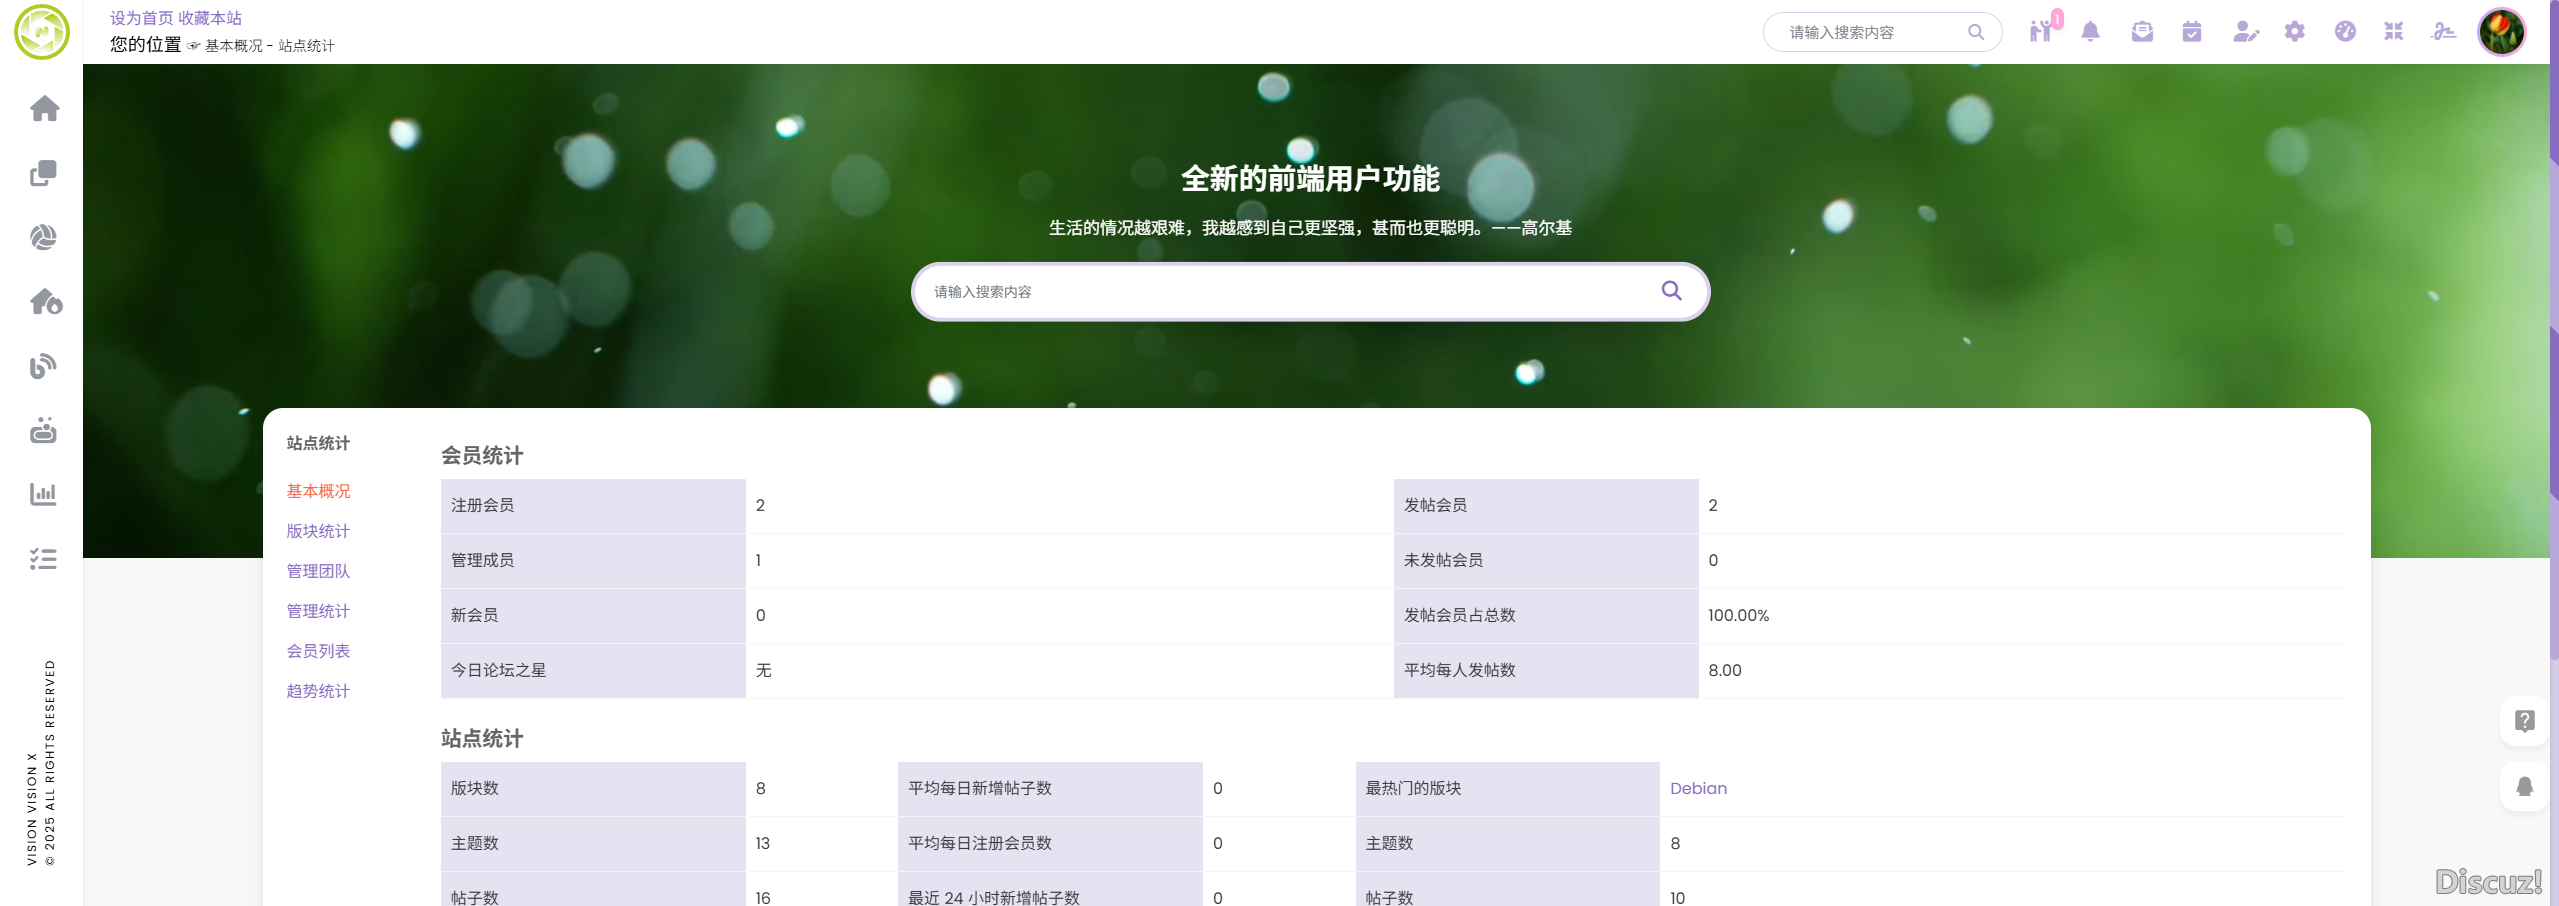Click the Debian forum link

[1698, 788]
